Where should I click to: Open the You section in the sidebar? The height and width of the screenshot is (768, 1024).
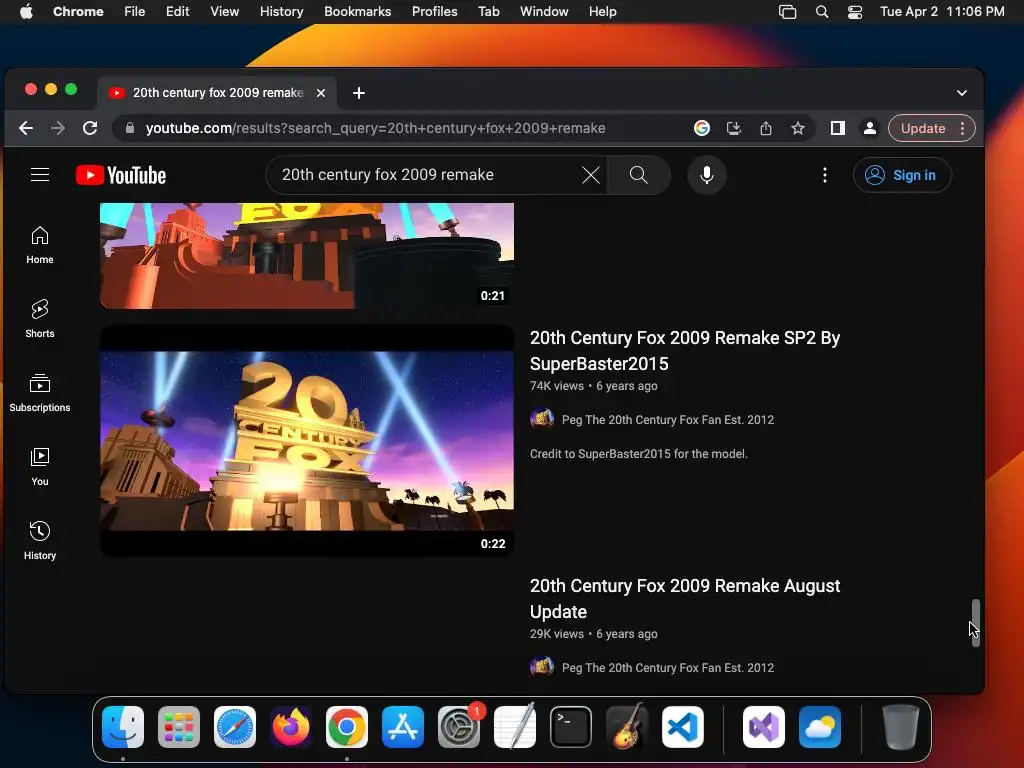point(40,466)
